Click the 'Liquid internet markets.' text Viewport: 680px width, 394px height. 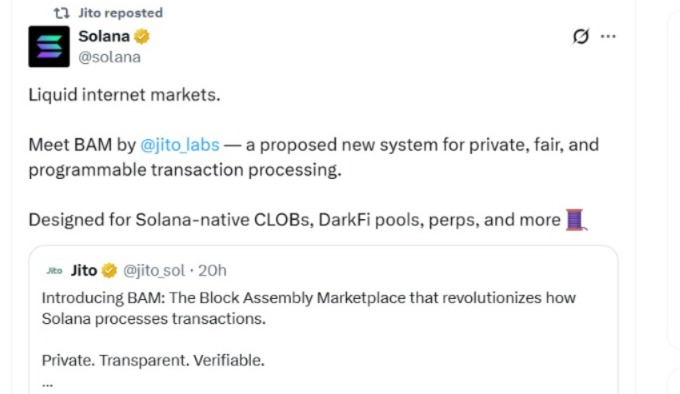124,94
